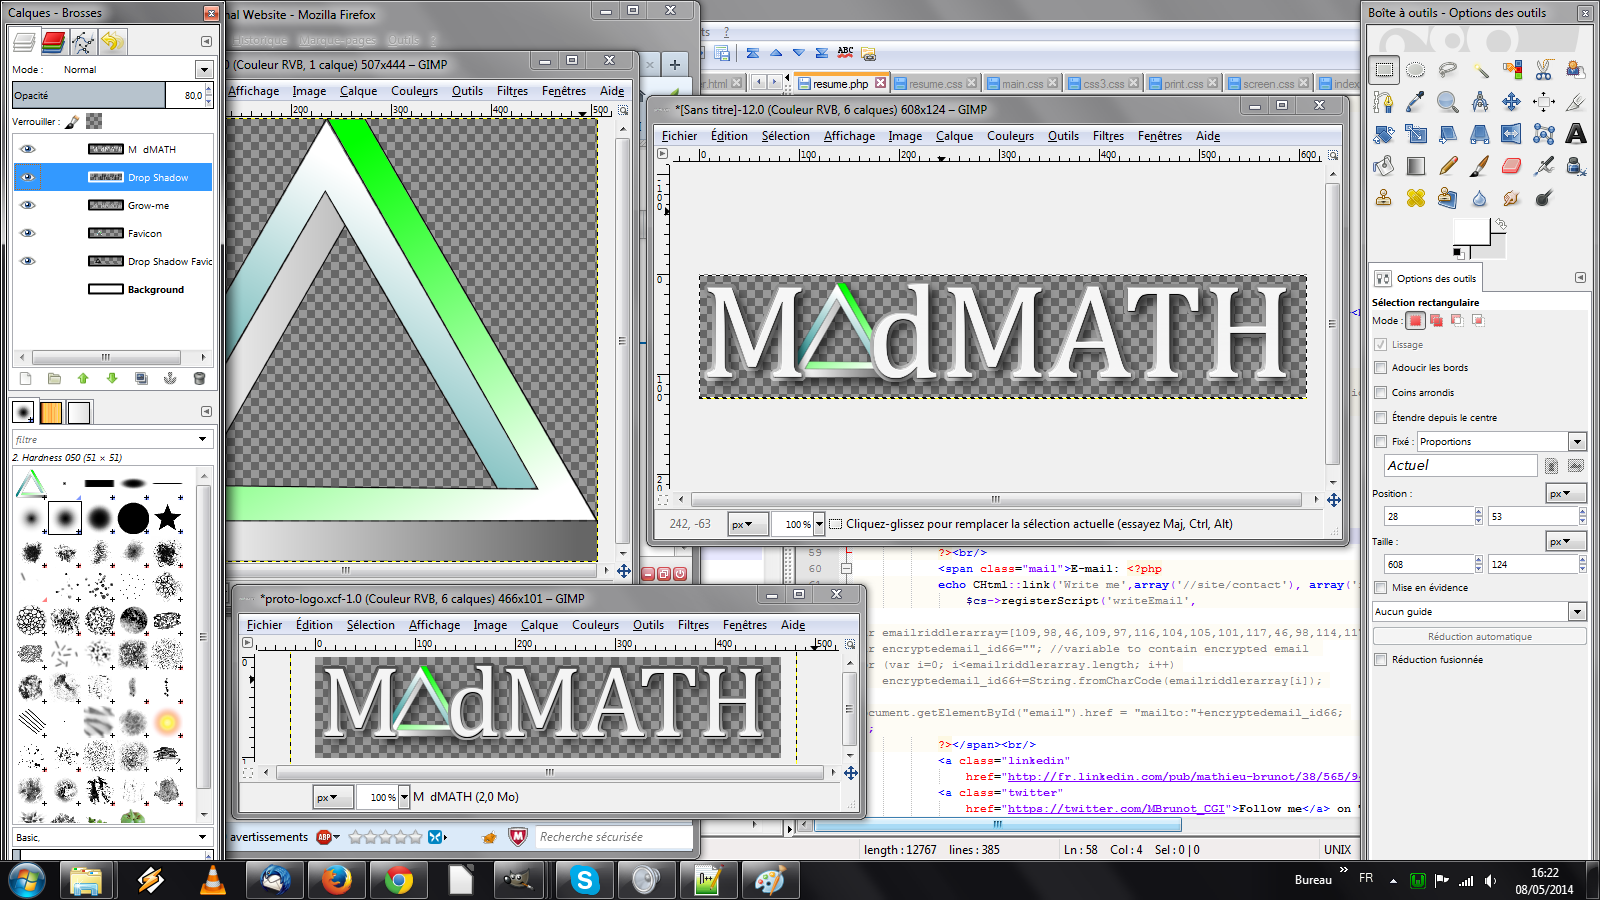This screenshot has width=1600, height=900.
Task: Select the Color Picker eyedropper tool
Action: pyautogui.click(x=1415, y=101)
